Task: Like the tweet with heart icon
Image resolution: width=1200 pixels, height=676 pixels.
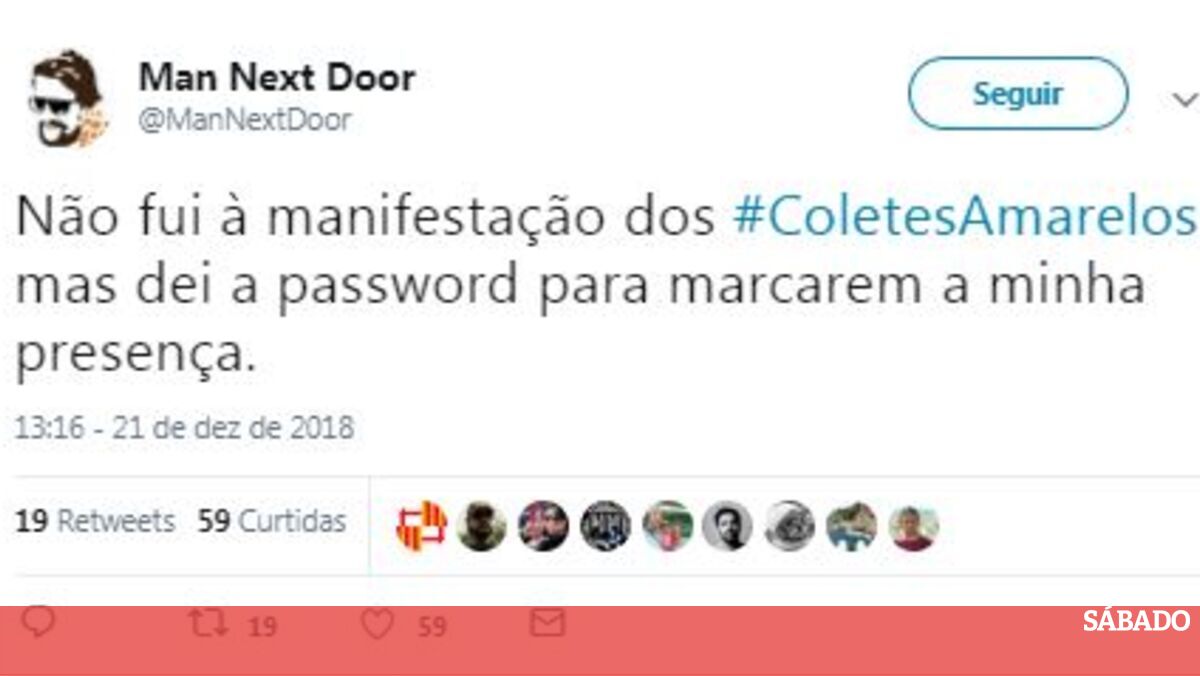Action: 377,625
